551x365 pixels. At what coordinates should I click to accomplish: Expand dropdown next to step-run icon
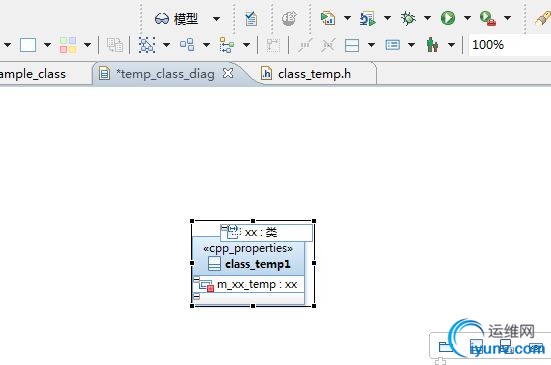tap(387, 18)
